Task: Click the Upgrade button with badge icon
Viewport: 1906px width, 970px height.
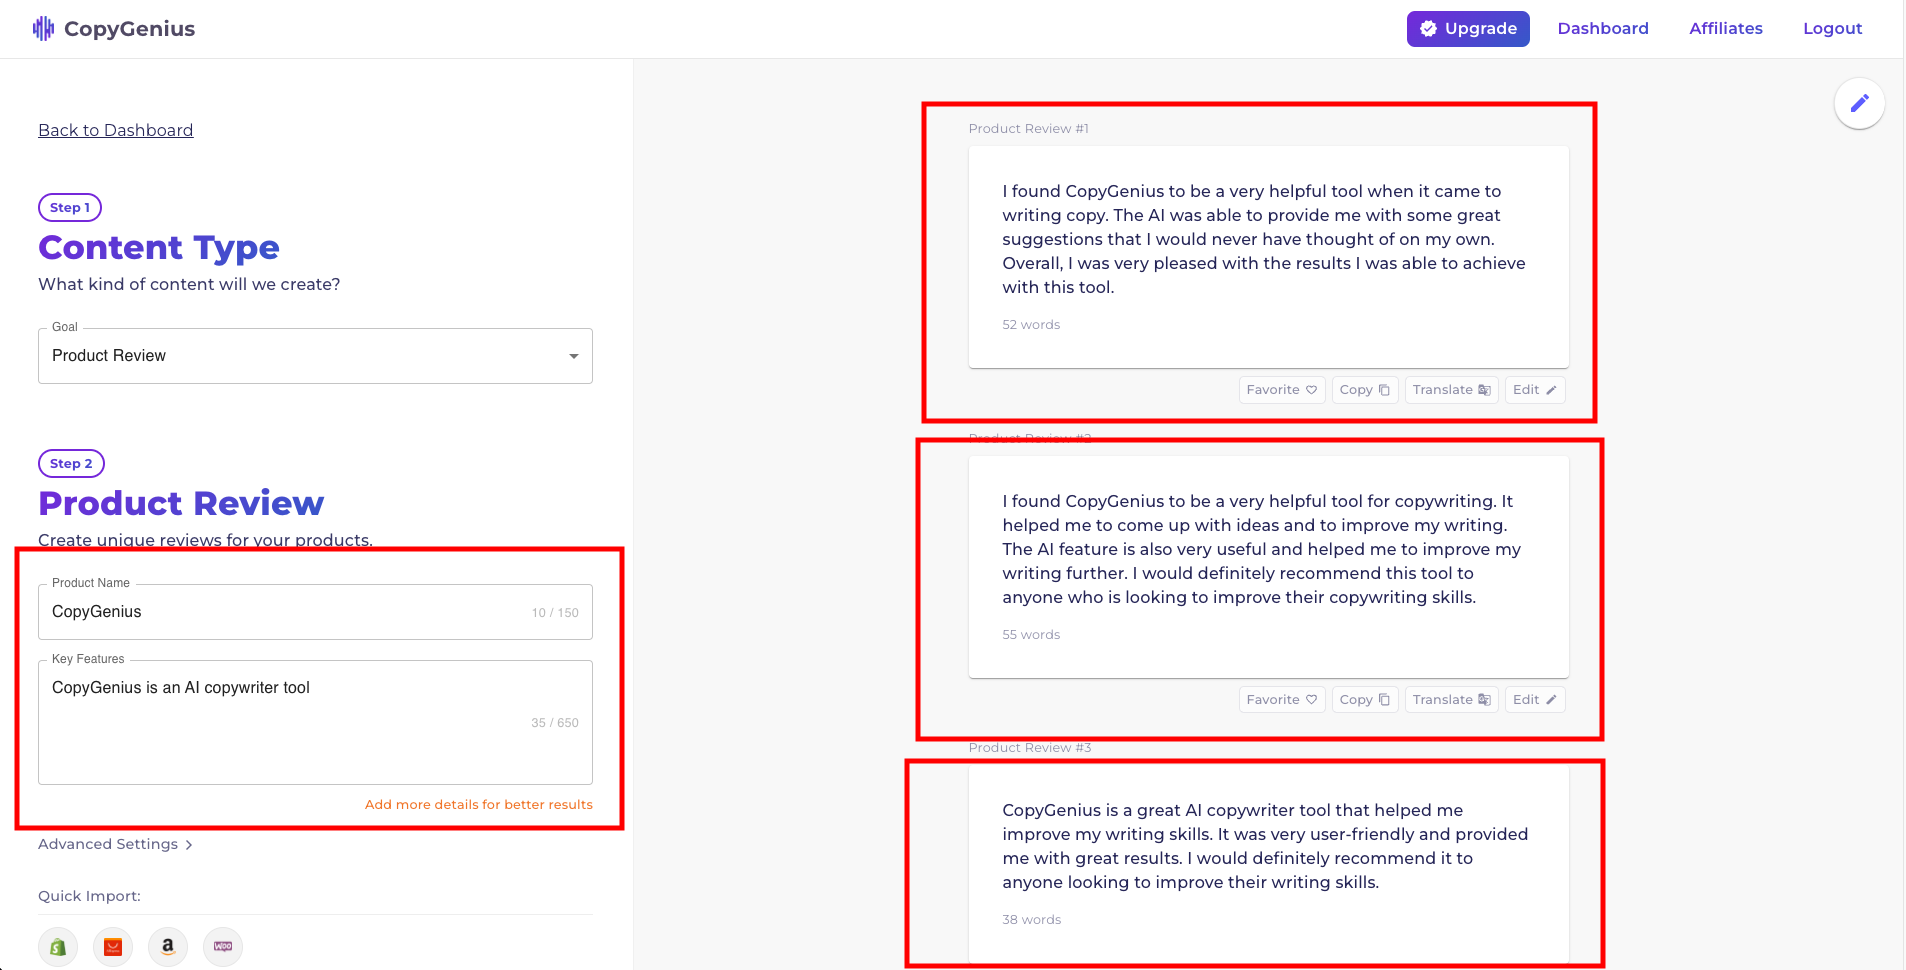Action: (1467, 28)
